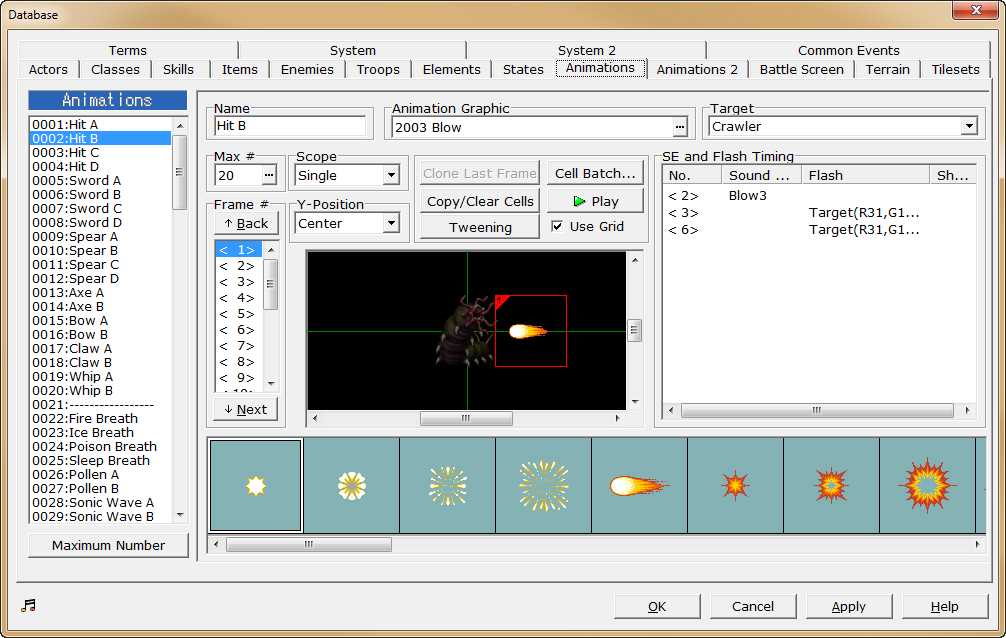Viewport: 1006px width, 638px height.
Task: Click the Tweening button
Action: pyautogui.click(x=479, y=226)
